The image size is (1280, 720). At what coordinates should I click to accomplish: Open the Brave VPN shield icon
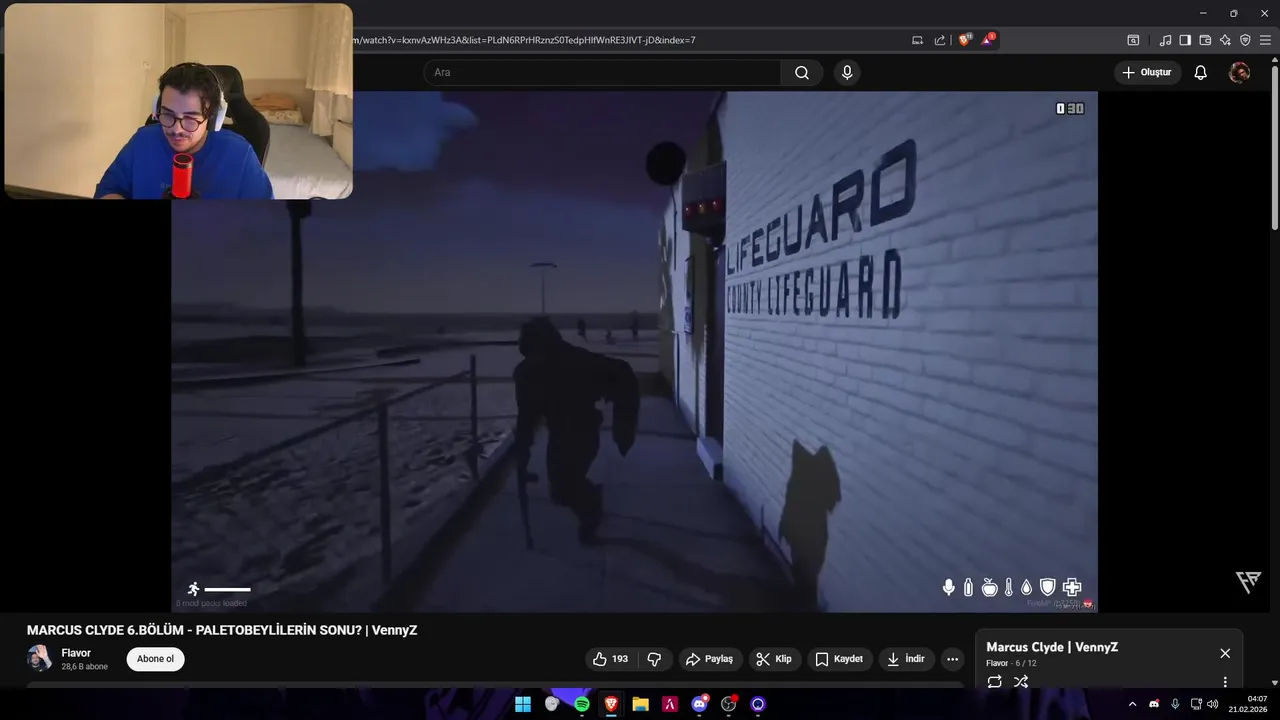(x=1245, y=40)
